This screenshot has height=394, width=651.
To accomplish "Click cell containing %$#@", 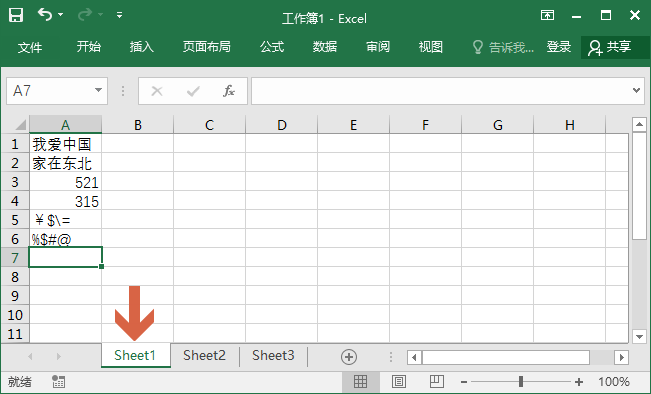I will click(65, 239).
